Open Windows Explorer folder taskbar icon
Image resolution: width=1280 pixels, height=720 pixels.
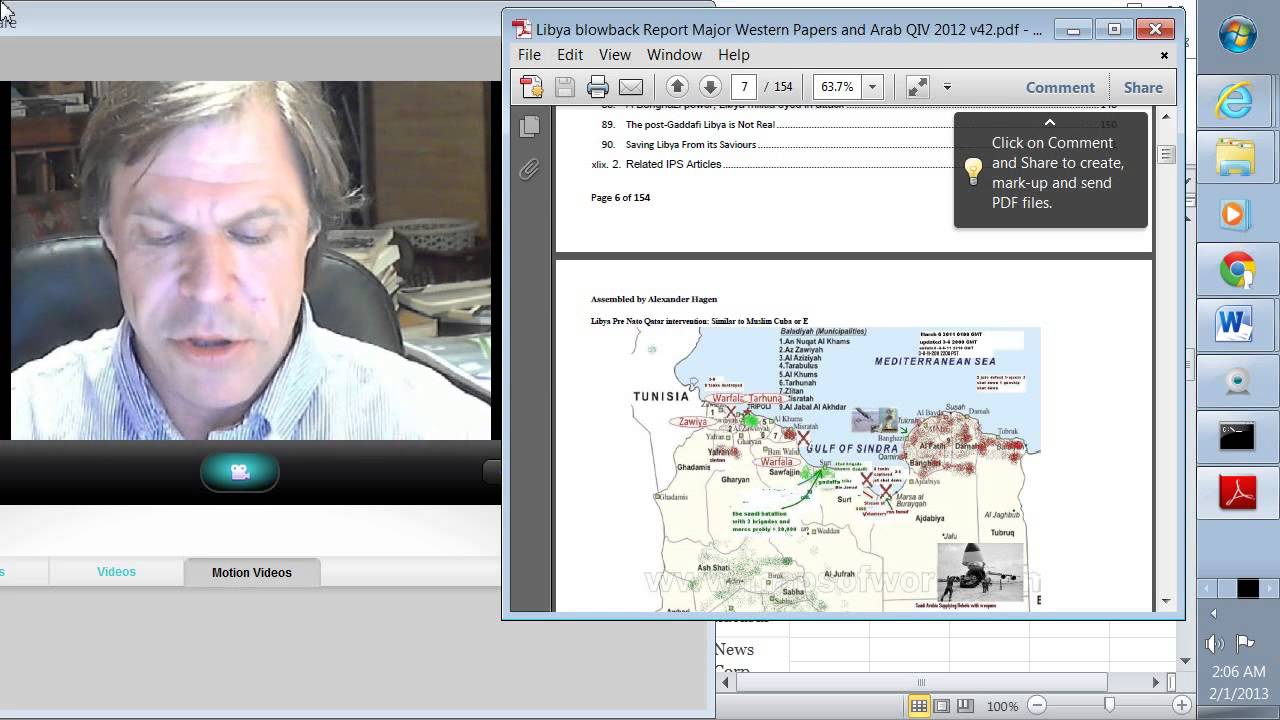pos(1237,157)
